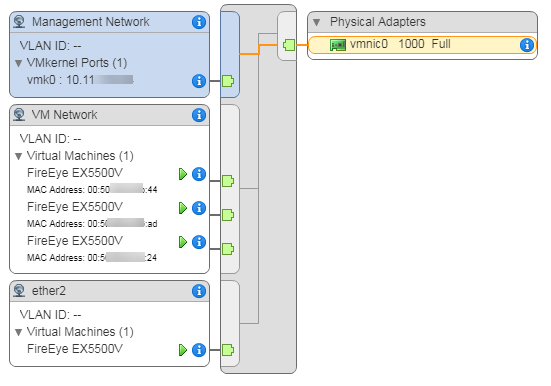Select the VM Network header
Screen dimensions: 551x386
tap(109, 115)
